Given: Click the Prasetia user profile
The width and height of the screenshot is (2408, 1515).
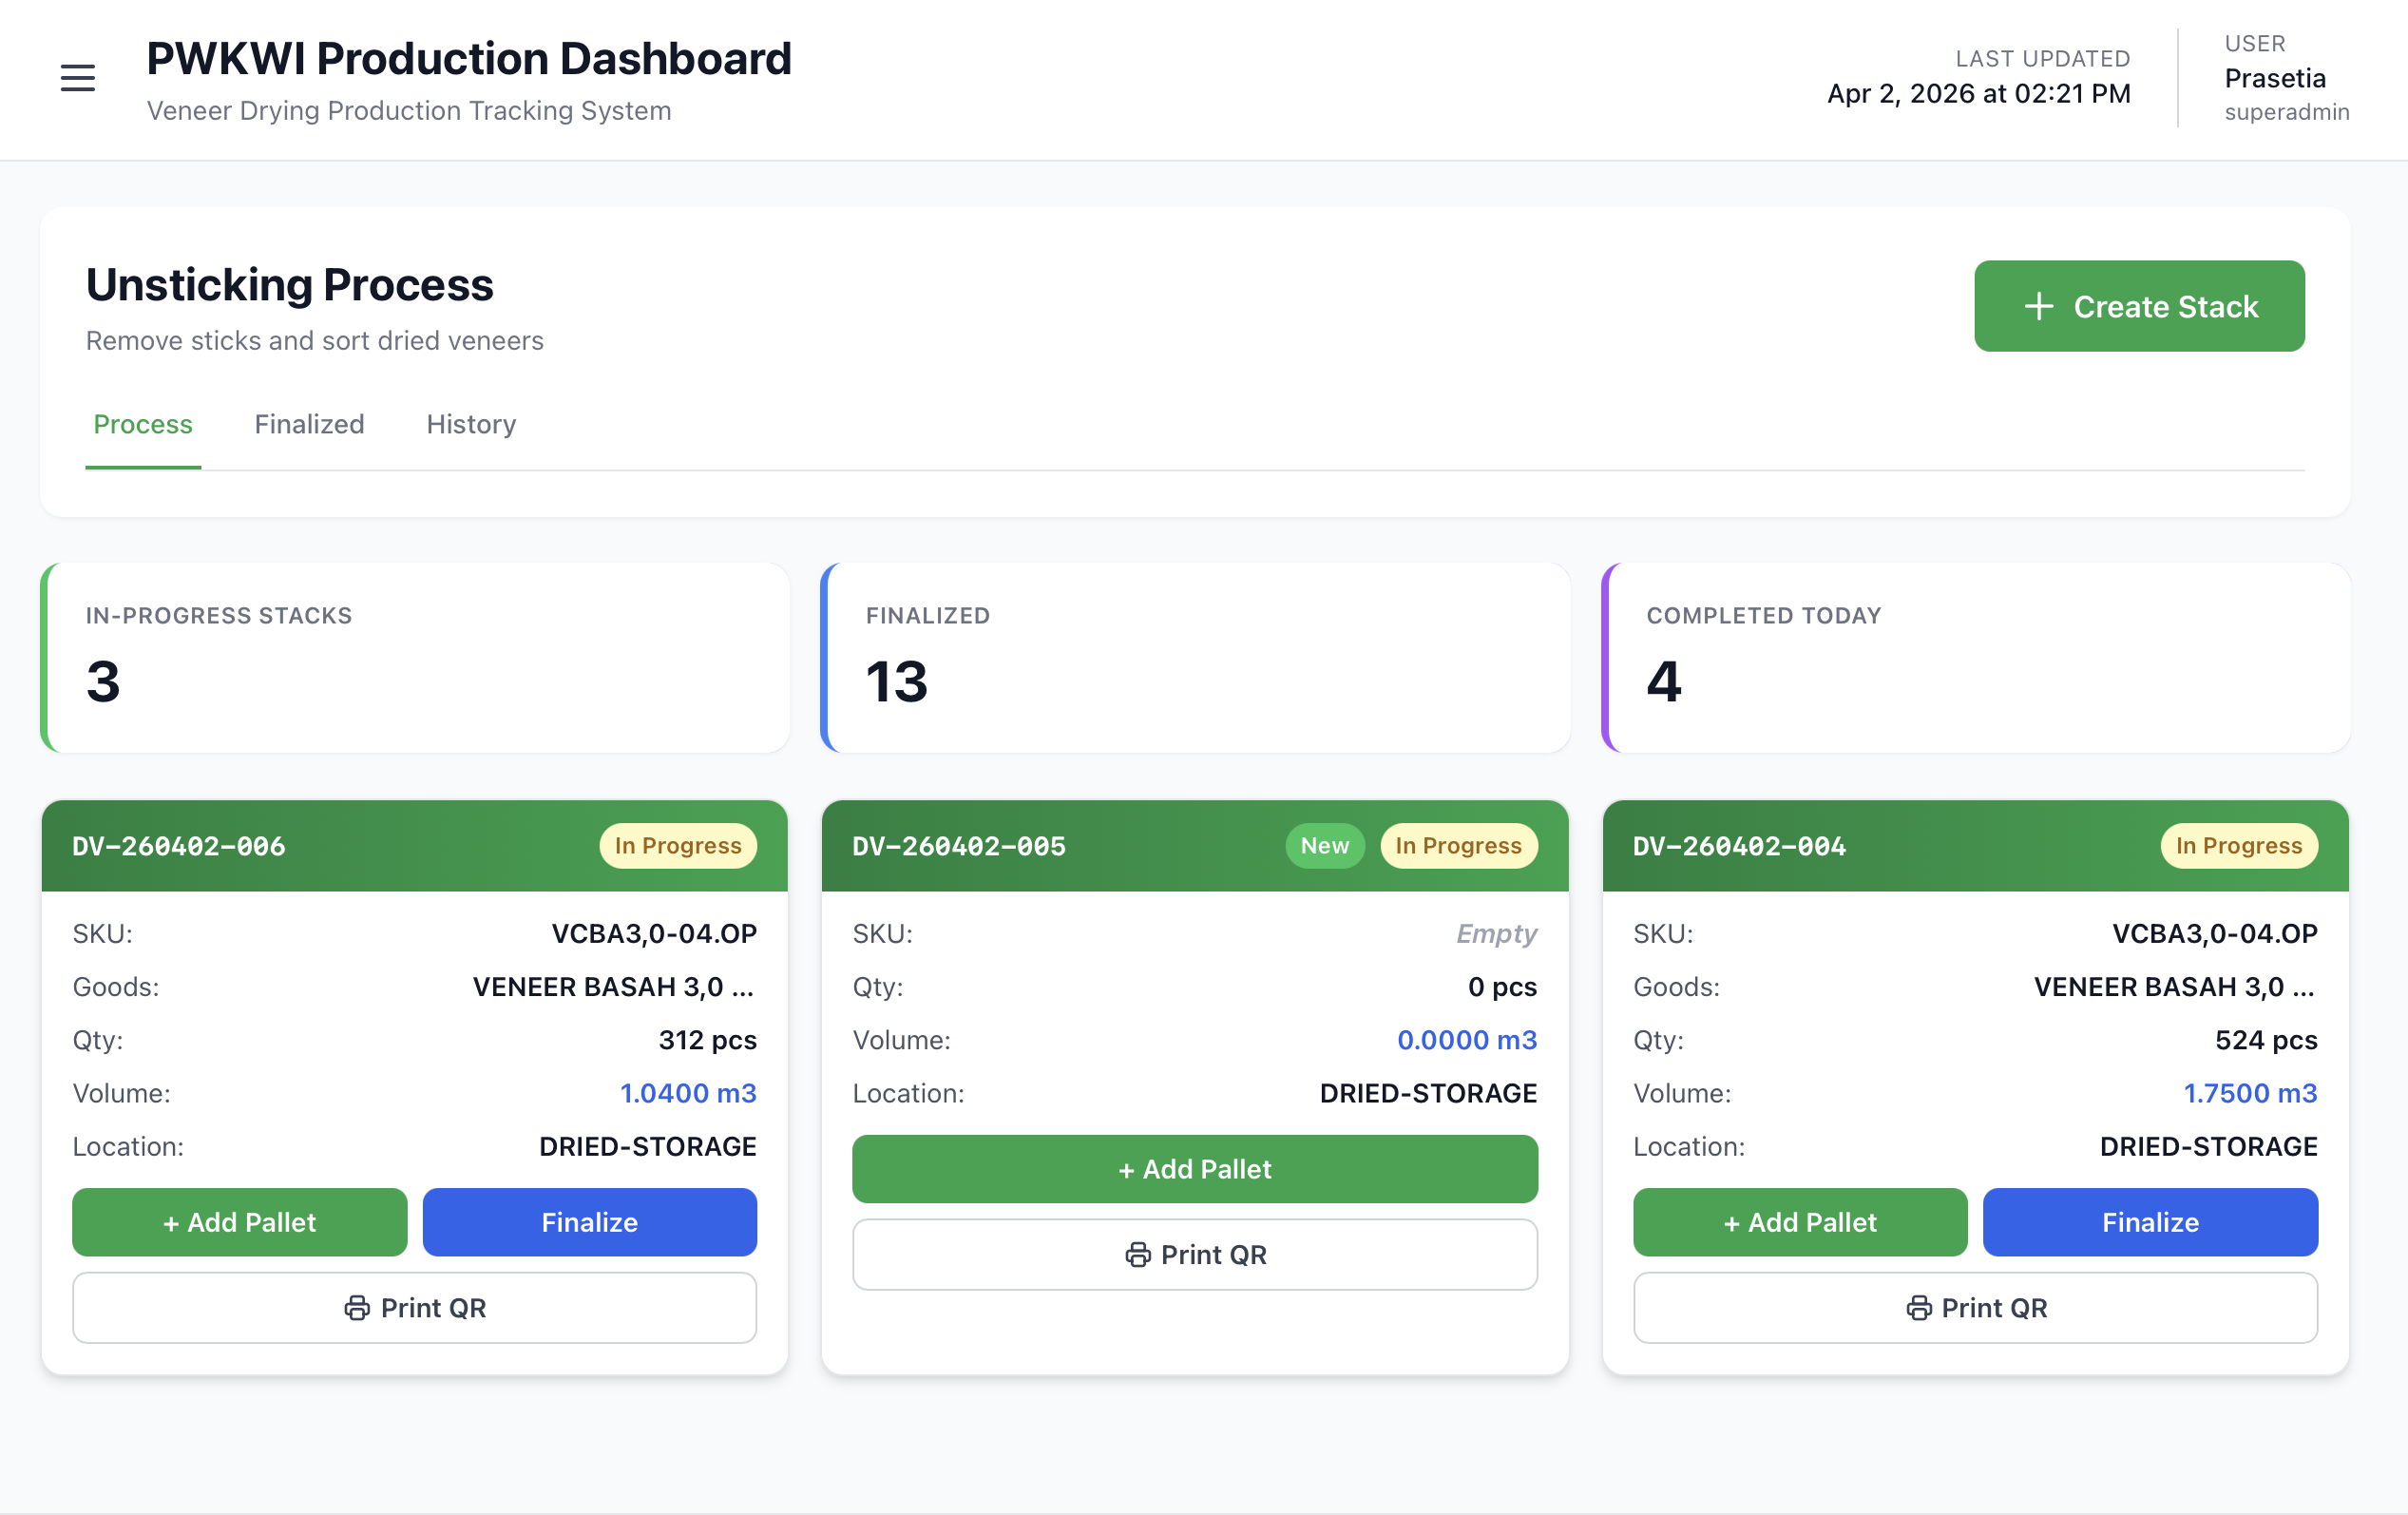Looking at the screenshot, I should [x=2274, y=78].
